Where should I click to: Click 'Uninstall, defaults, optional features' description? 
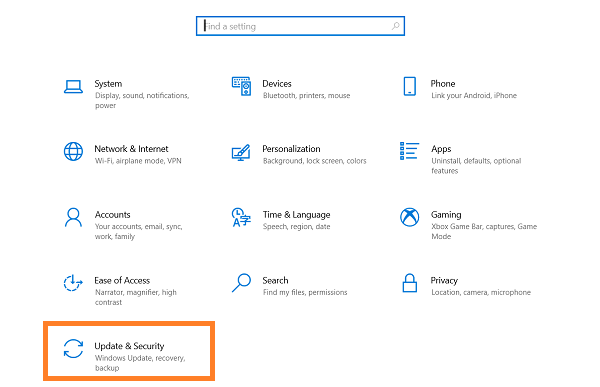coord(476,166)
